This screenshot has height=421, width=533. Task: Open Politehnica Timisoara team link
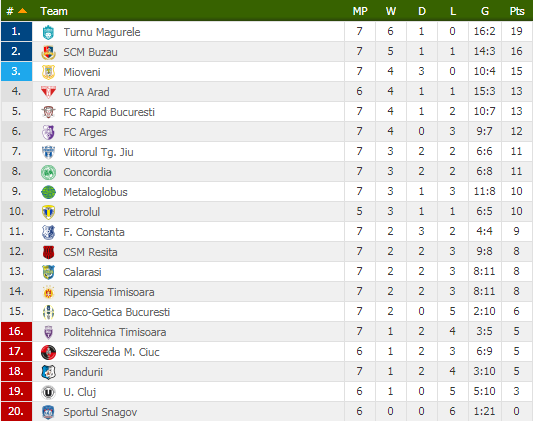[x=115, y=332]
